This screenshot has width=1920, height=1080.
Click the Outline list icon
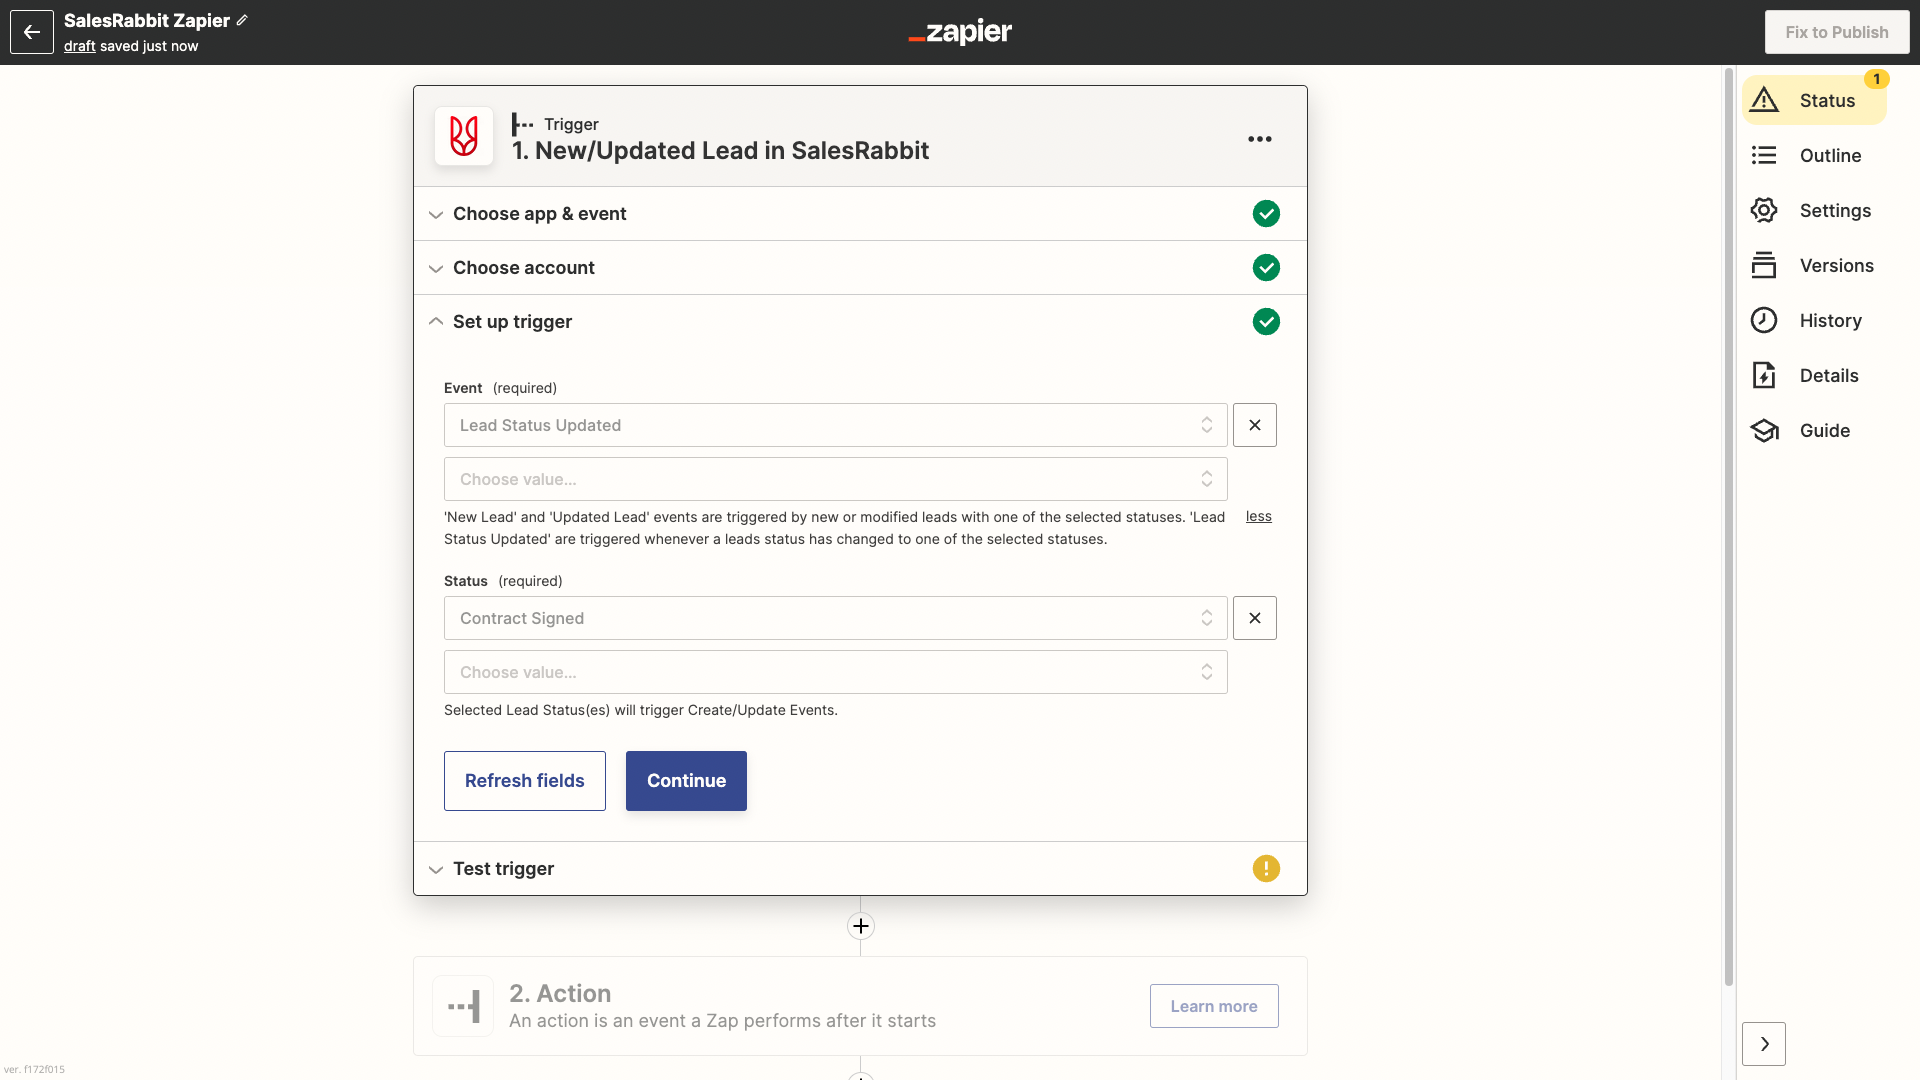coord(1764,155)
